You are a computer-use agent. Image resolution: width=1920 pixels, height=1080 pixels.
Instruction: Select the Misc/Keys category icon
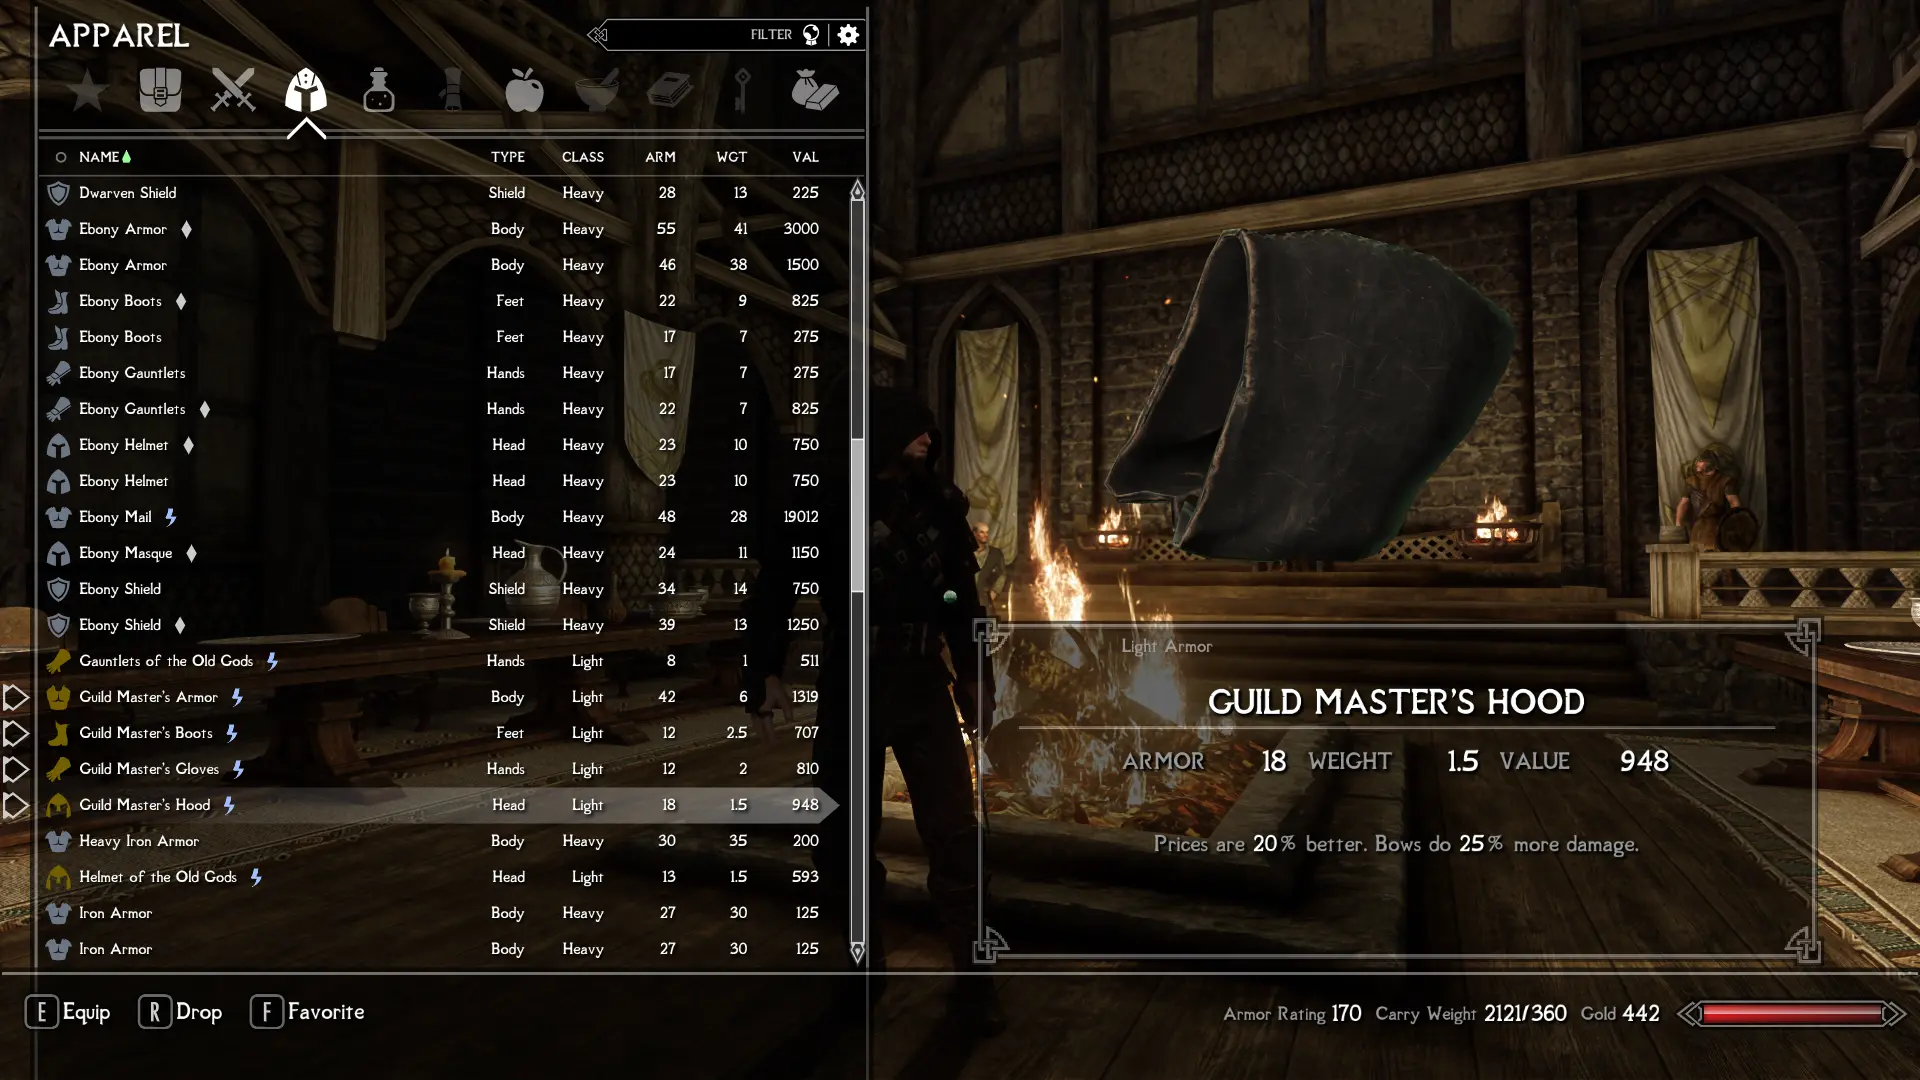pyautogui.click(x=742, y=90)
